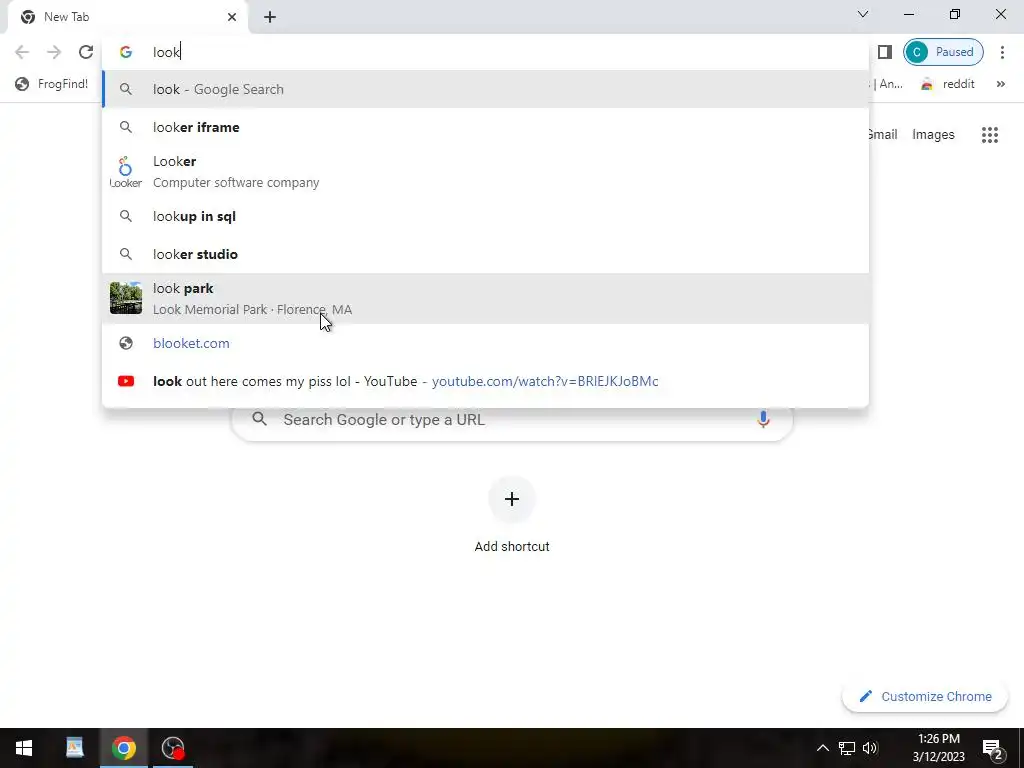The image size is (1024, 768).
Task: Open the Images link
Action: 933,135
